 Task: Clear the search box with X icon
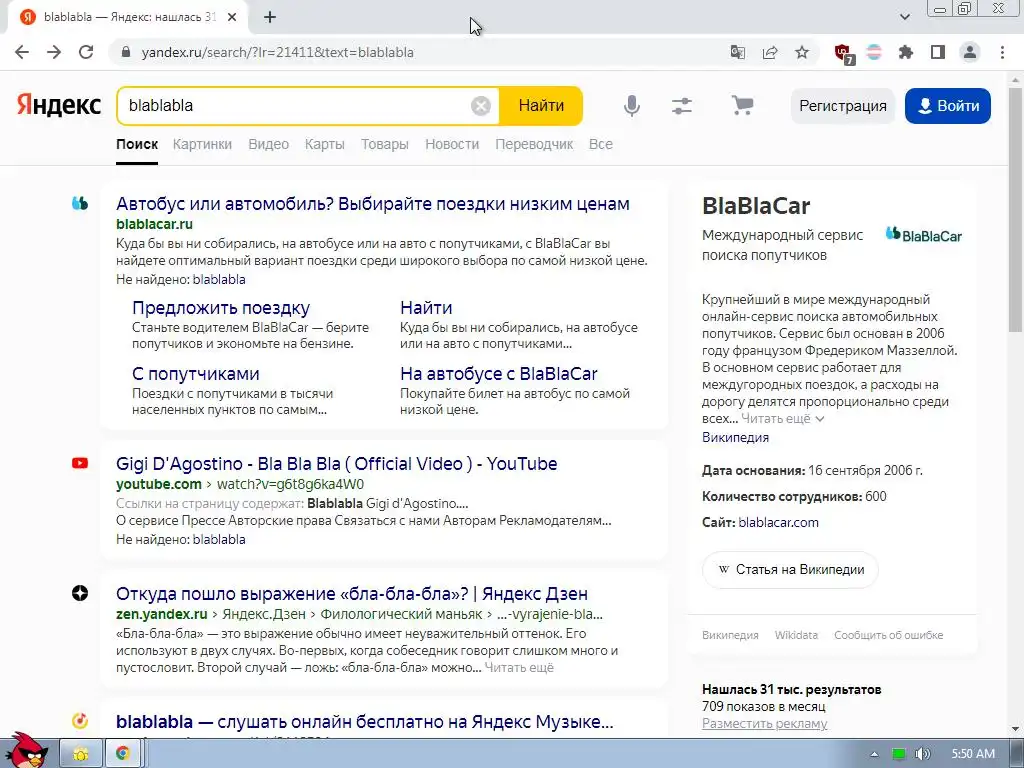point(481,106)
